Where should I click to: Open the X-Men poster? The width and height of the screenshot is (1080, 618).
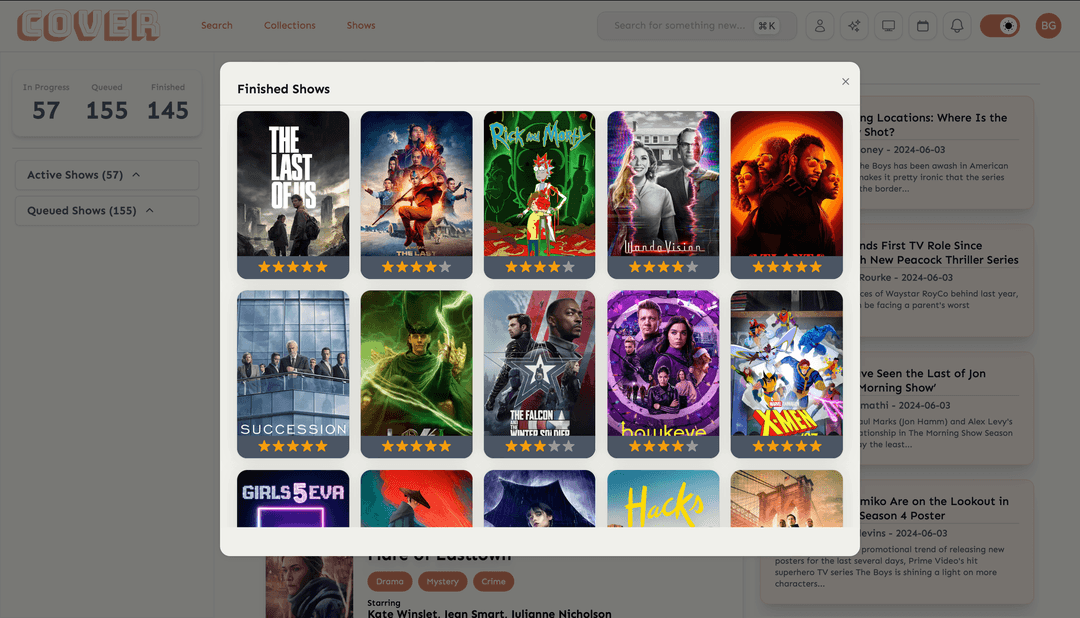787,363
